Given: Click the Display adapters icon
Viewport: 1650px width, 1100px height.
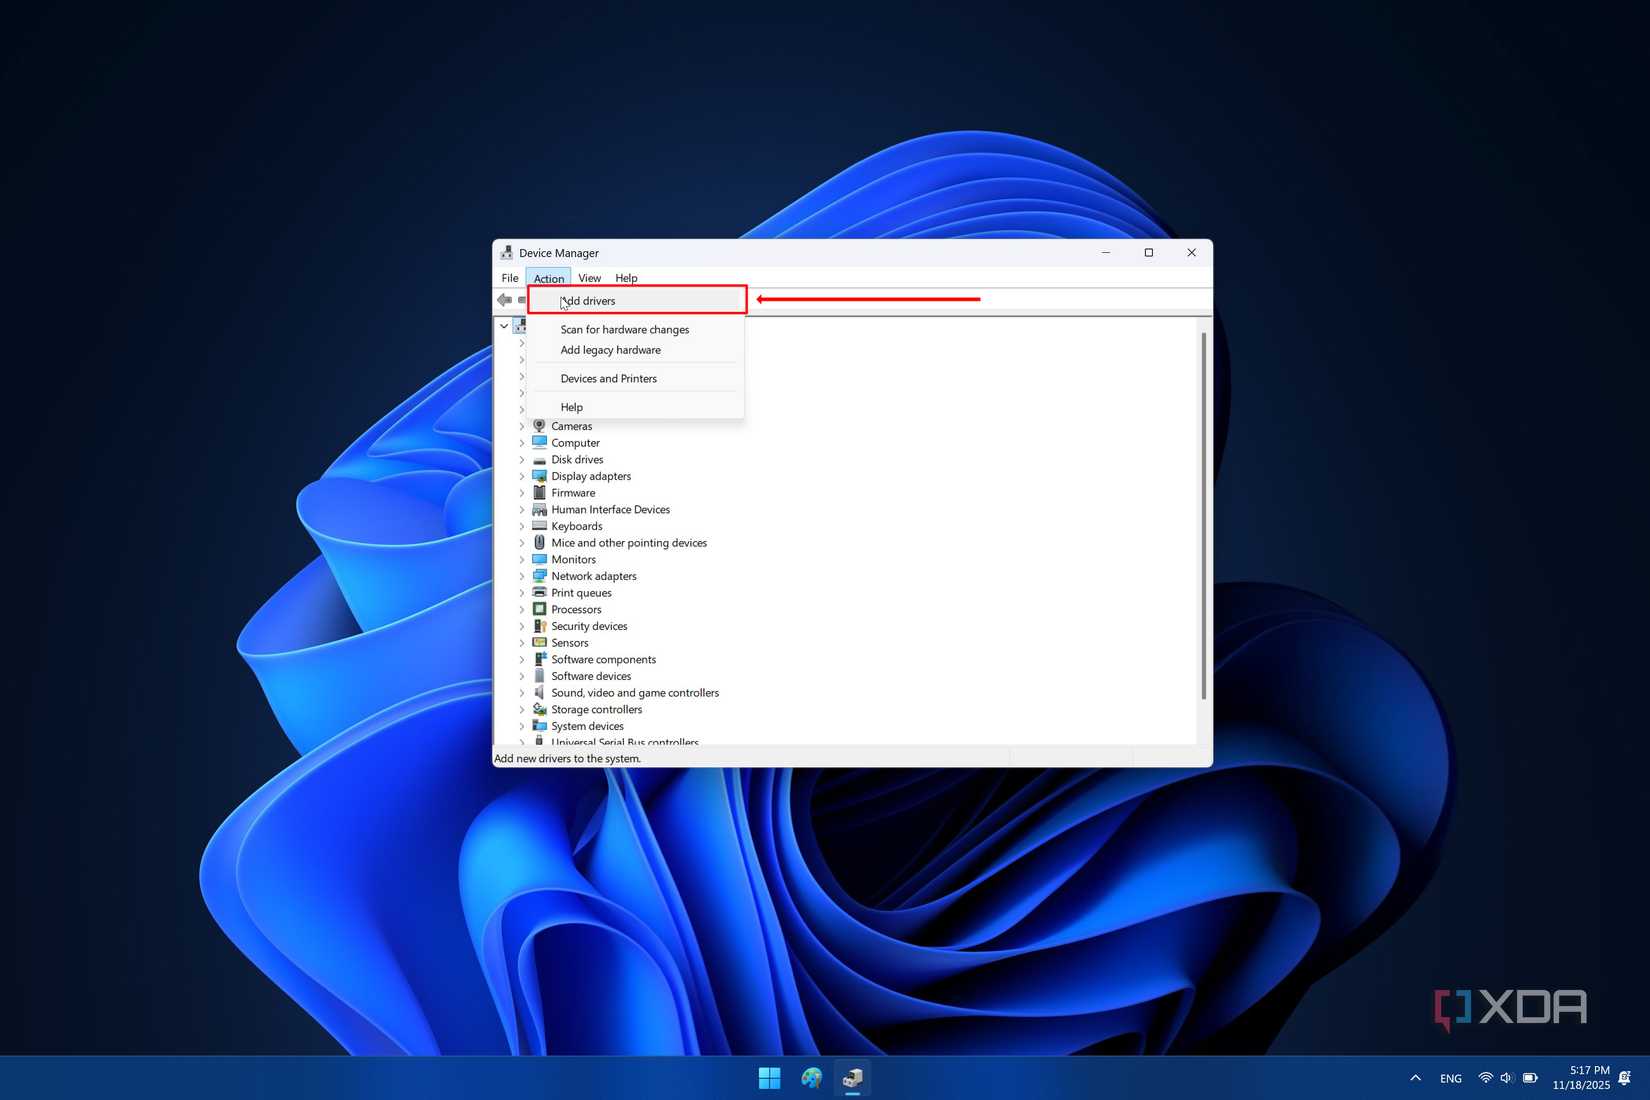Looking at the screenshot, I should pyautogui.click(x=539, y=476).
